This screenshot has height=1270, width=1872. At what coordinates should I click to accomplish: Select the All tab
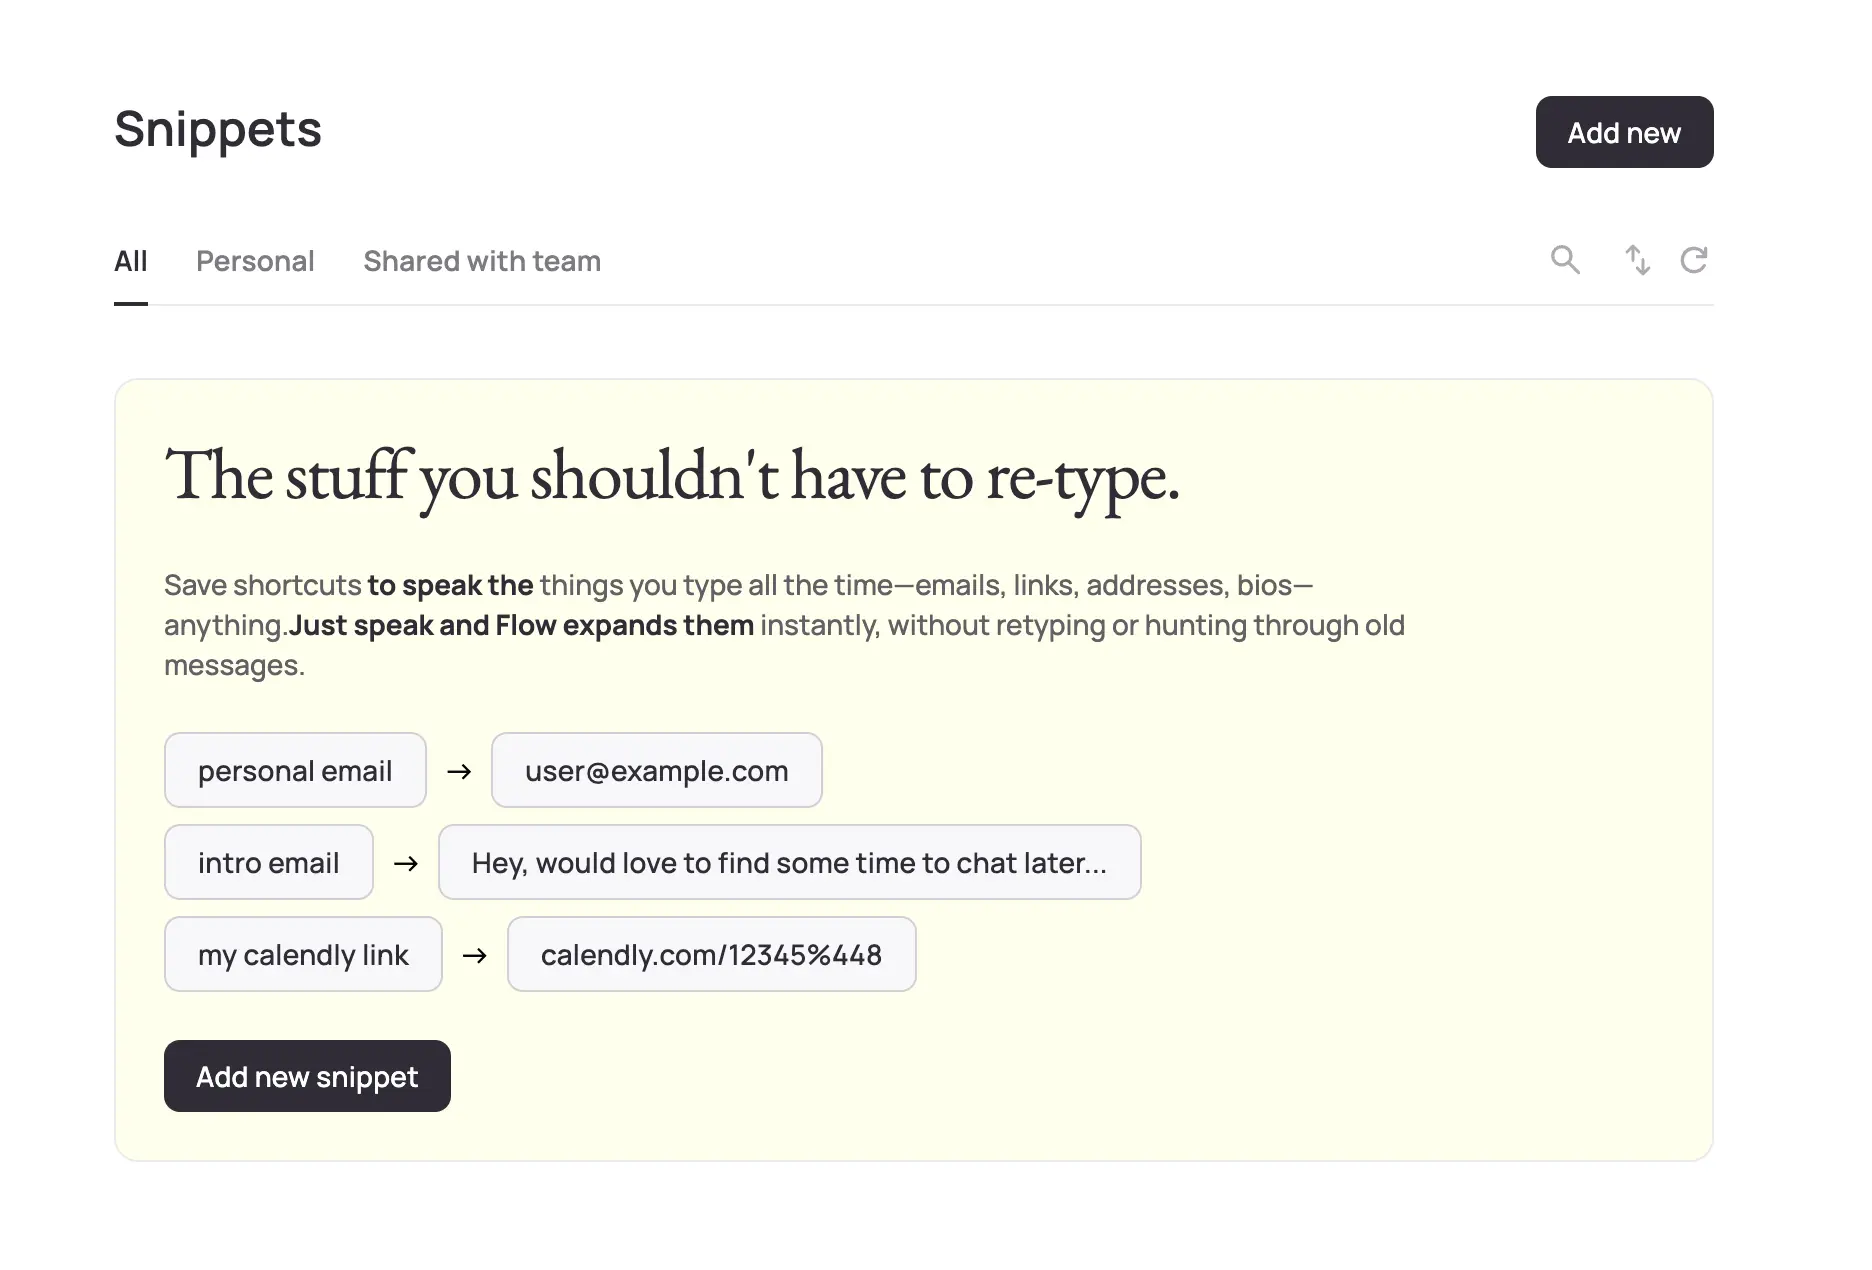130,261
